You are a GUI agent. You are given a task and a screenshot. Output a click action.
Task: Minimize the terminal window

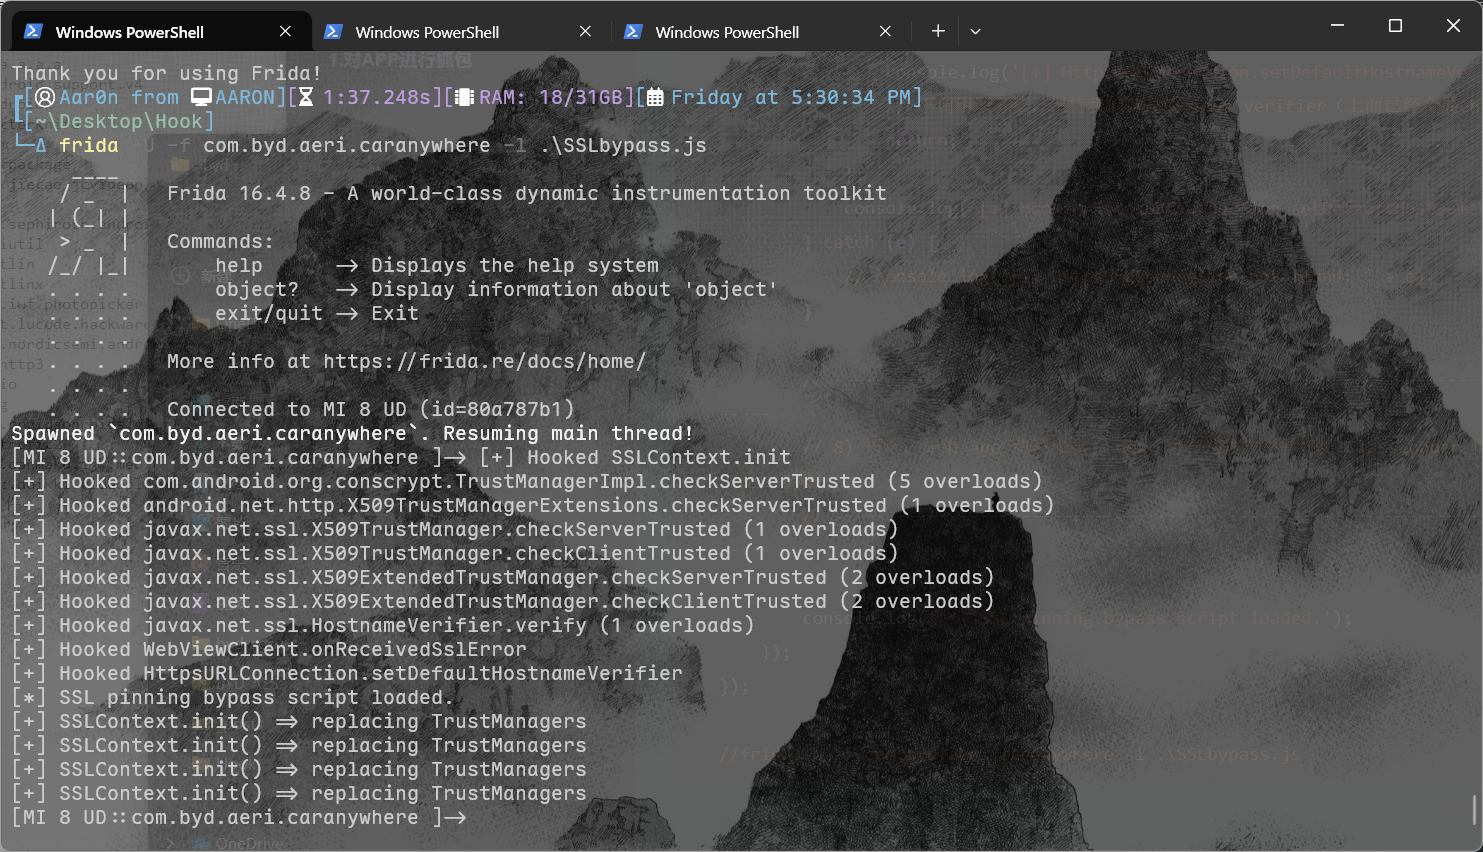coord(1337,25)
